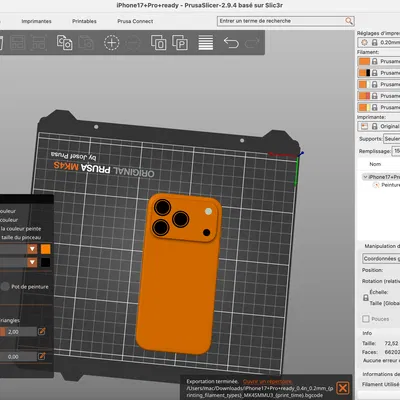The width and height of the screenshot is (400, 400).
Task: Click the orange swatch of first filament
Action: [x=364, y=61]
